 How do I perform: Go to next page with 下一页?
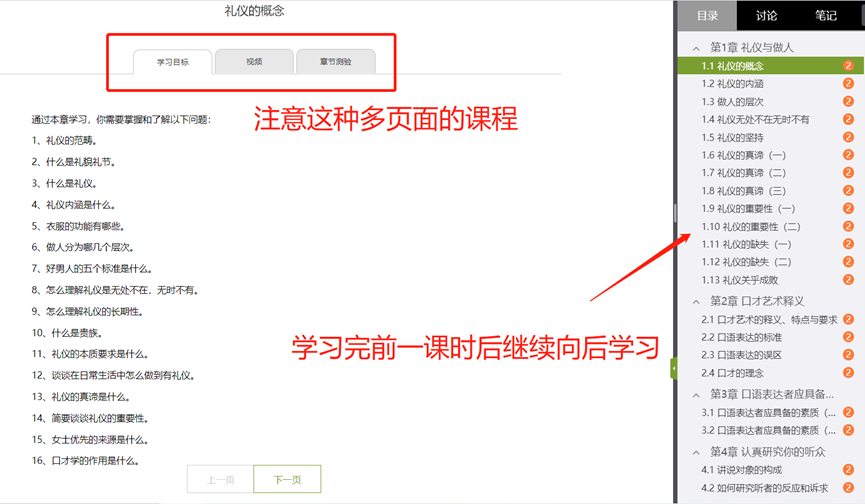coord(287,480)
